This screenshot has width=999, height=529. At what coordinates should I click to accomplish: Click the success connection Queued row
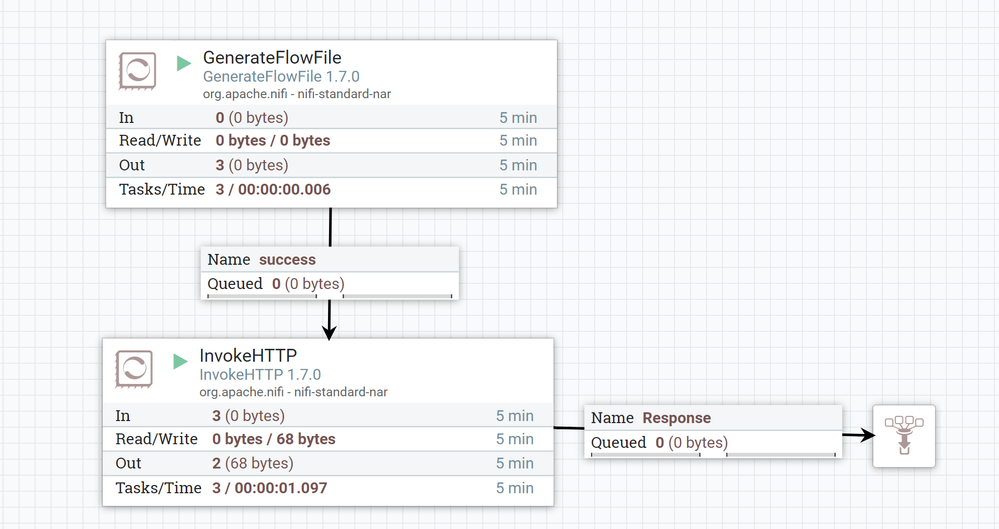coord(329,284)
